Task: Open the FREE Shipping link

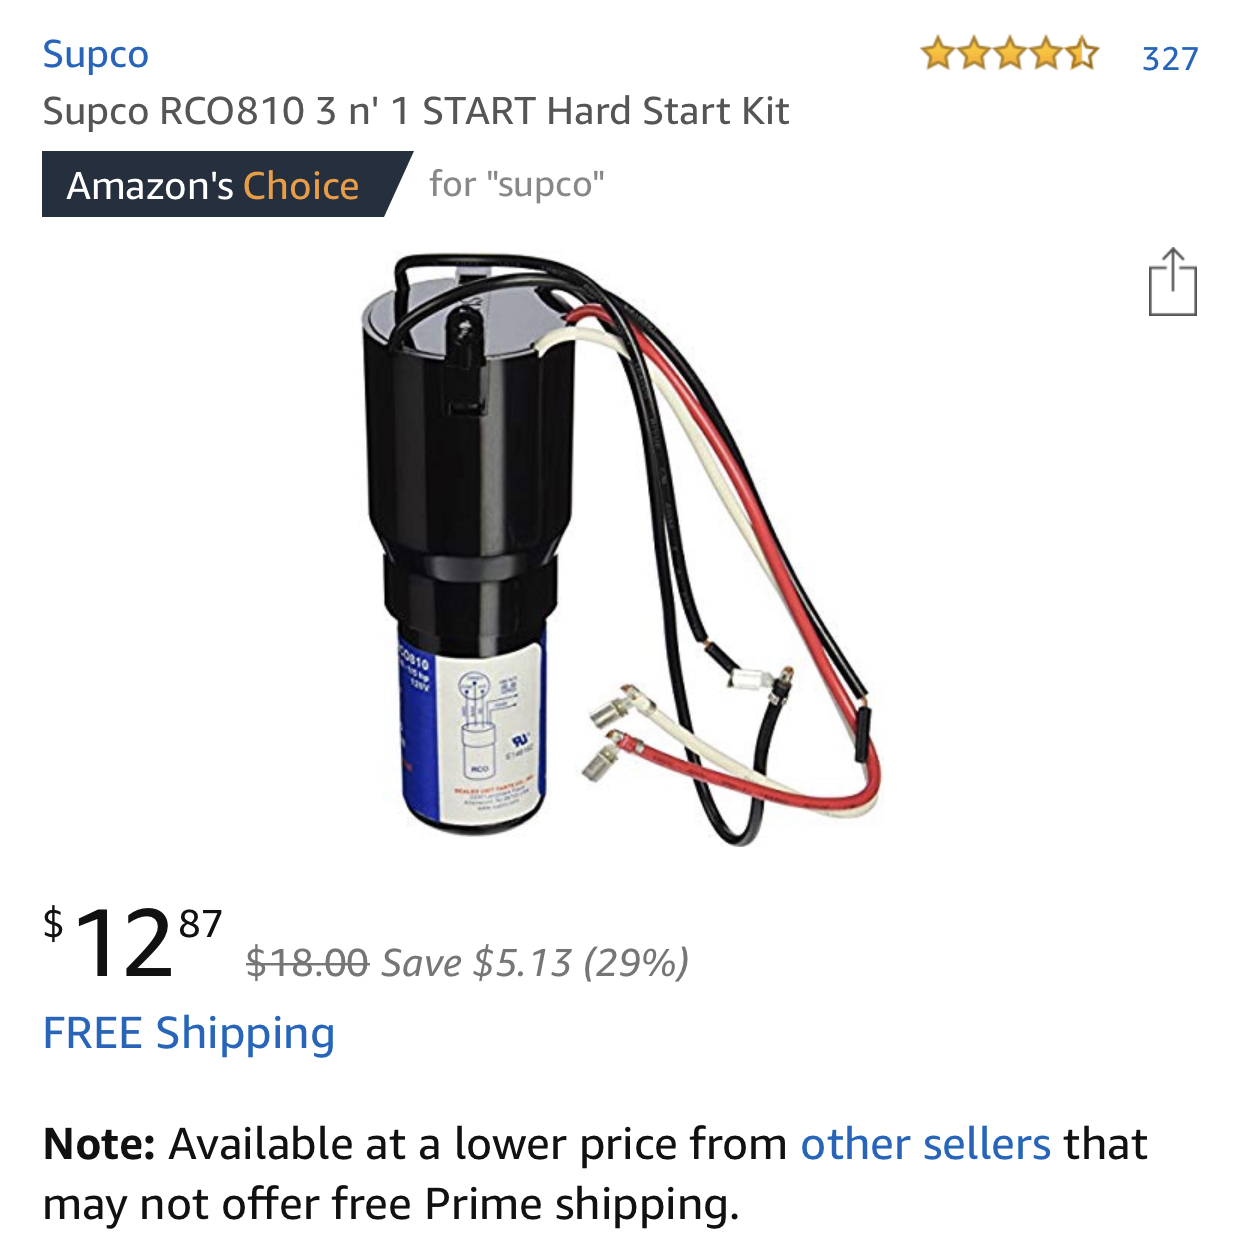Action: pos(189,1034)
